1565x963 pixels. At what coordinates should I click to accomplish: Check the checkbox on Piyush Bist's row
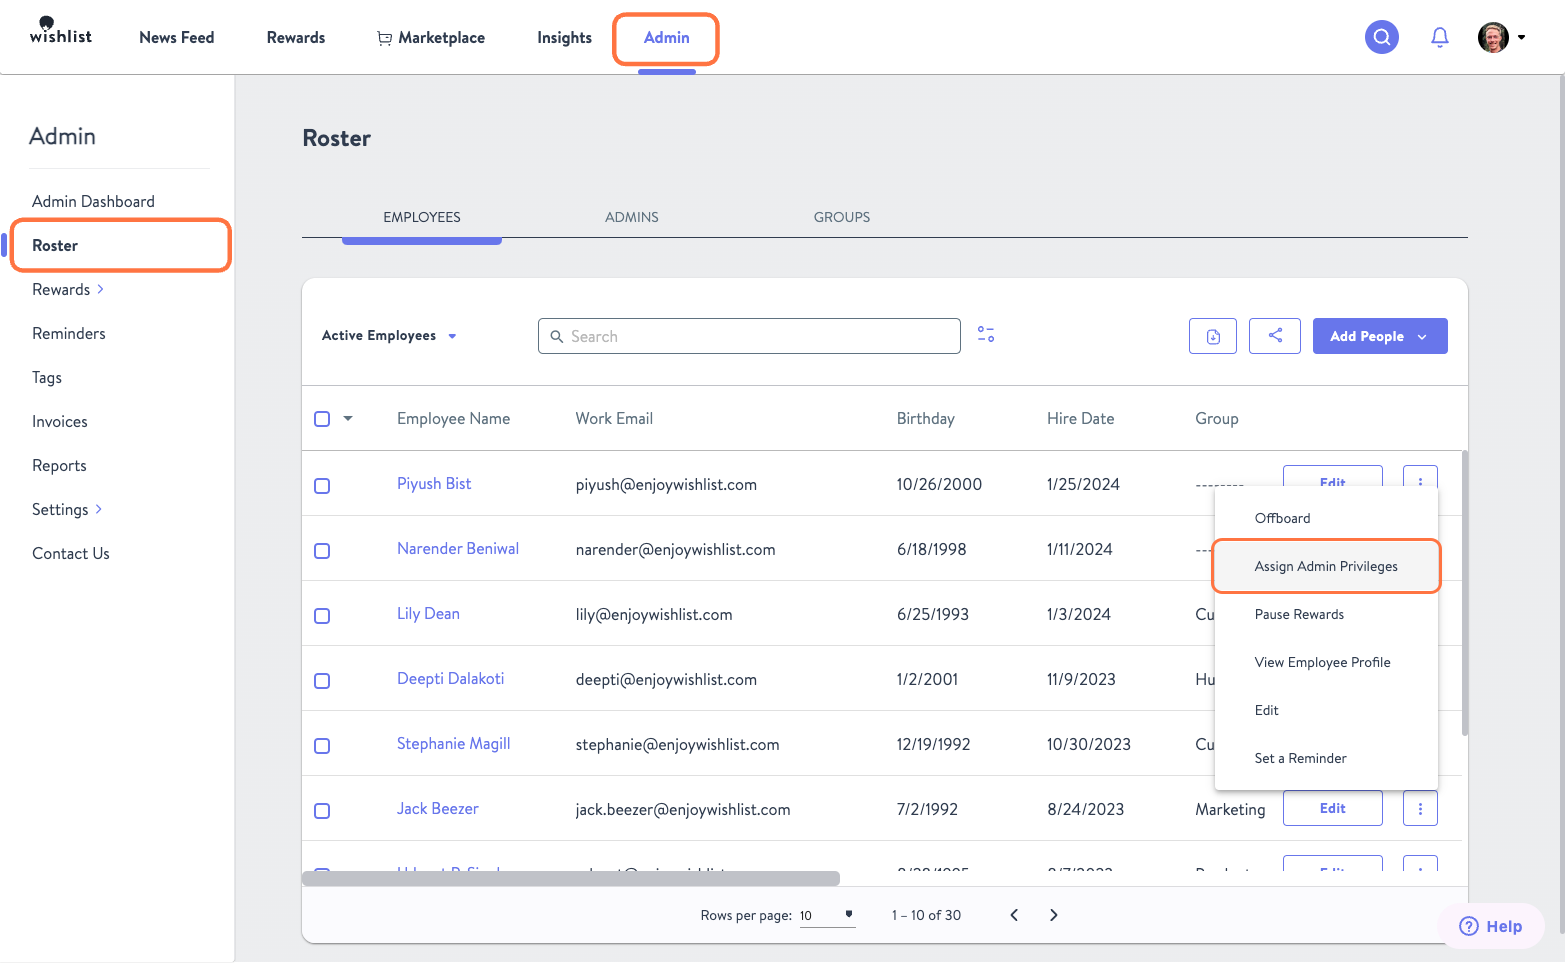click(x=322, y=485)
